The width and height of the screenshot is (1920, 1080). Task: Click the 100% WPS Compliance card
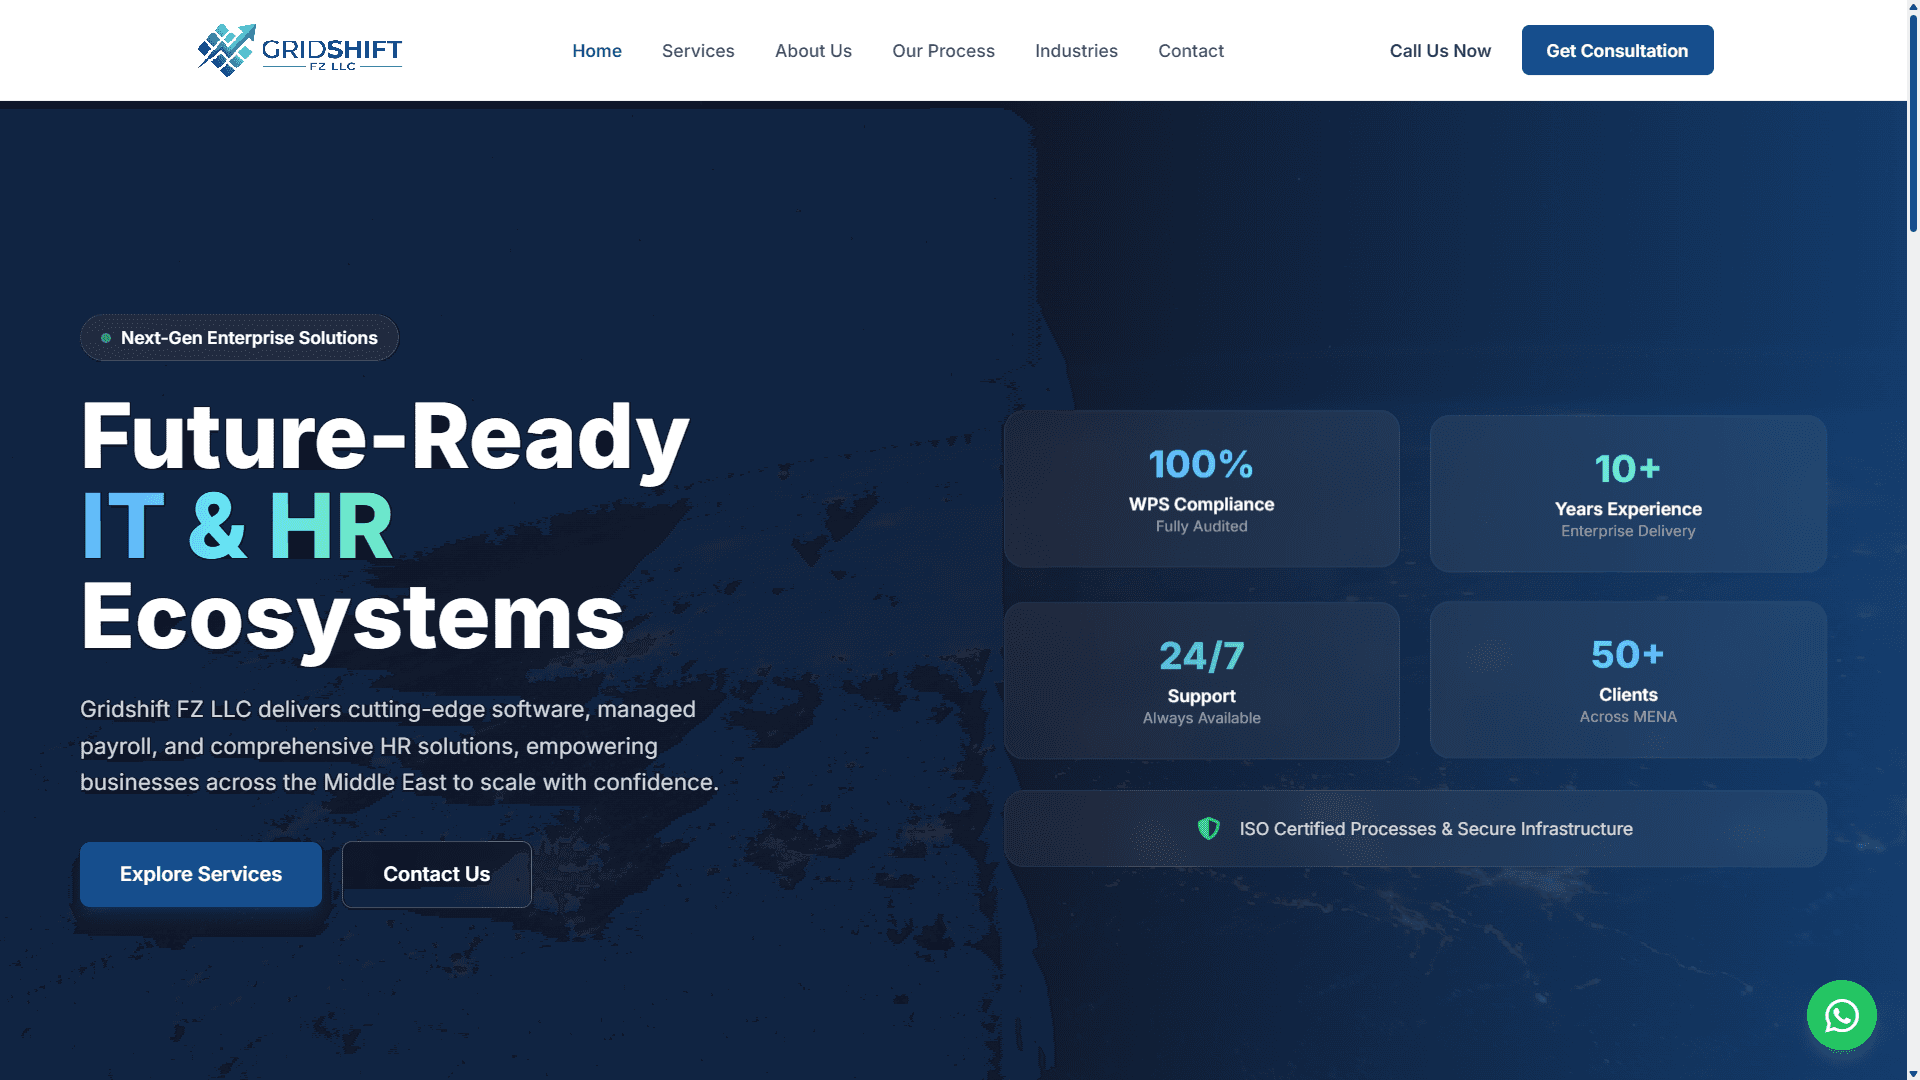click(x=1201, y=489)
